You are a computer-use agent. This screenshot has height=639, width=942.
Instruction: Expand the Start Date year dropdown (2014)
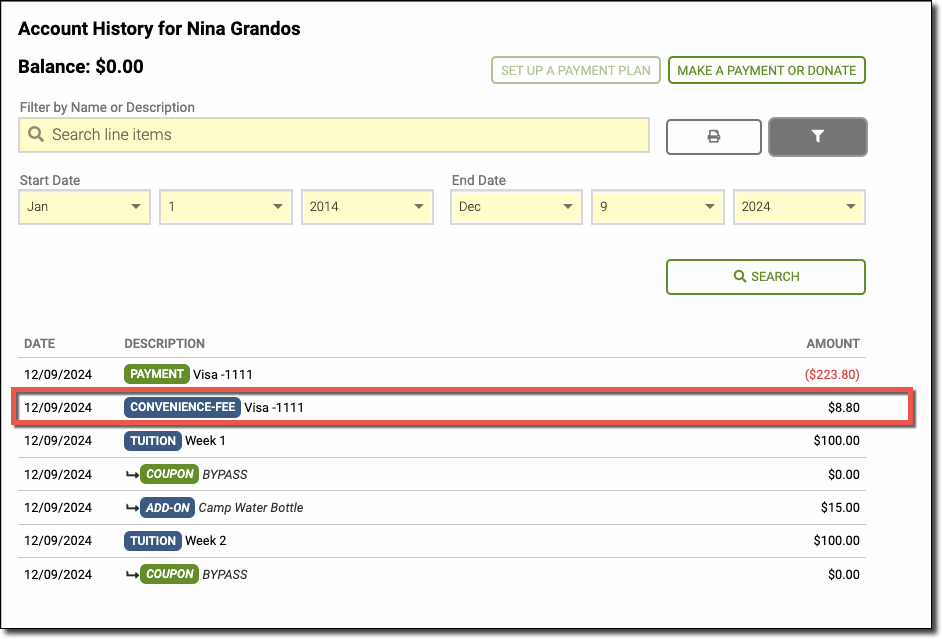click(x=367, y=207)
